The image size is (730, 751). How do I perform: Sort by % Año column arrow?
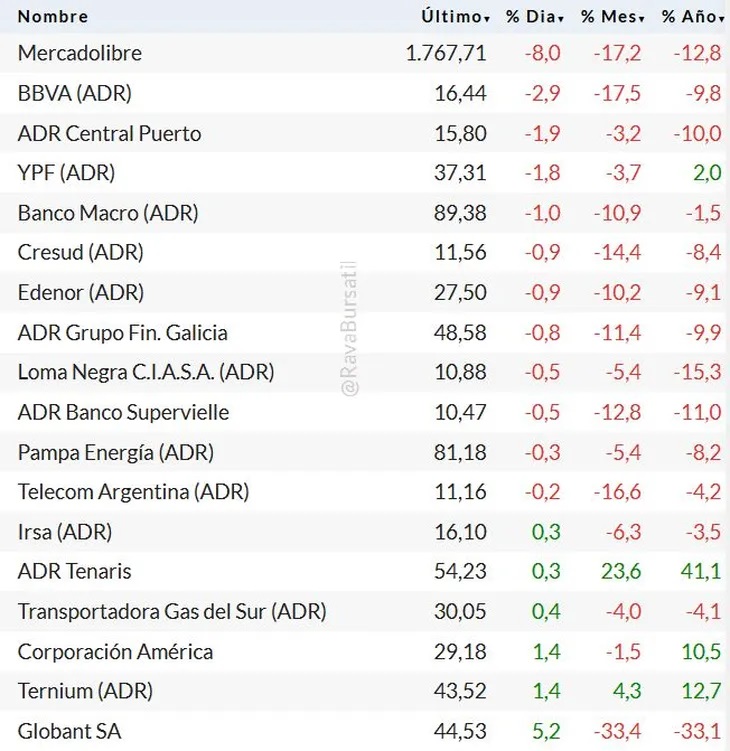[722, 19]
